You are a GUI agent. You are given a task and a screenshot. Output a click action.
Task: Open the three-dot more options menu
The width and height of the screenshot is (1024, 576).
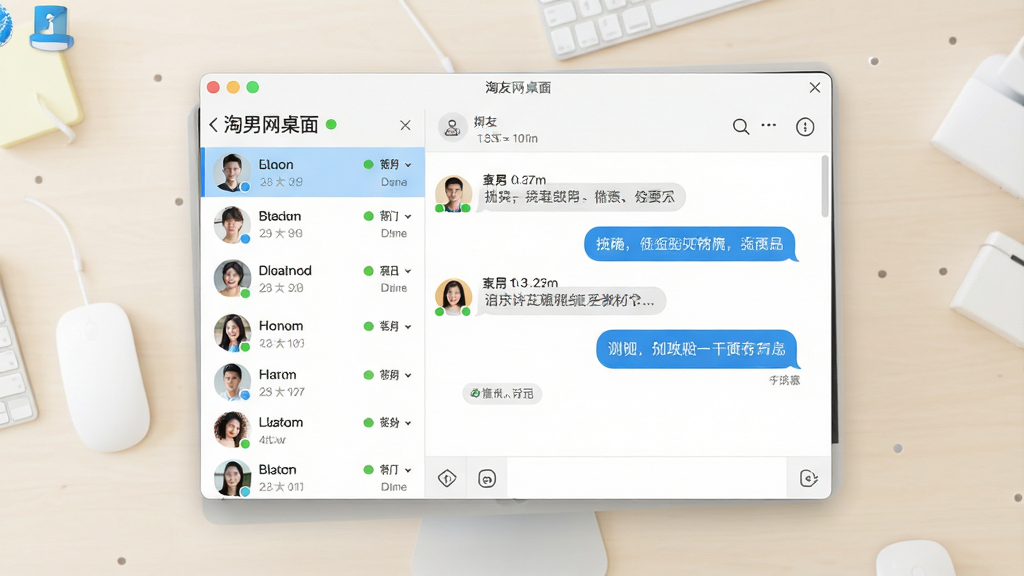769,125
